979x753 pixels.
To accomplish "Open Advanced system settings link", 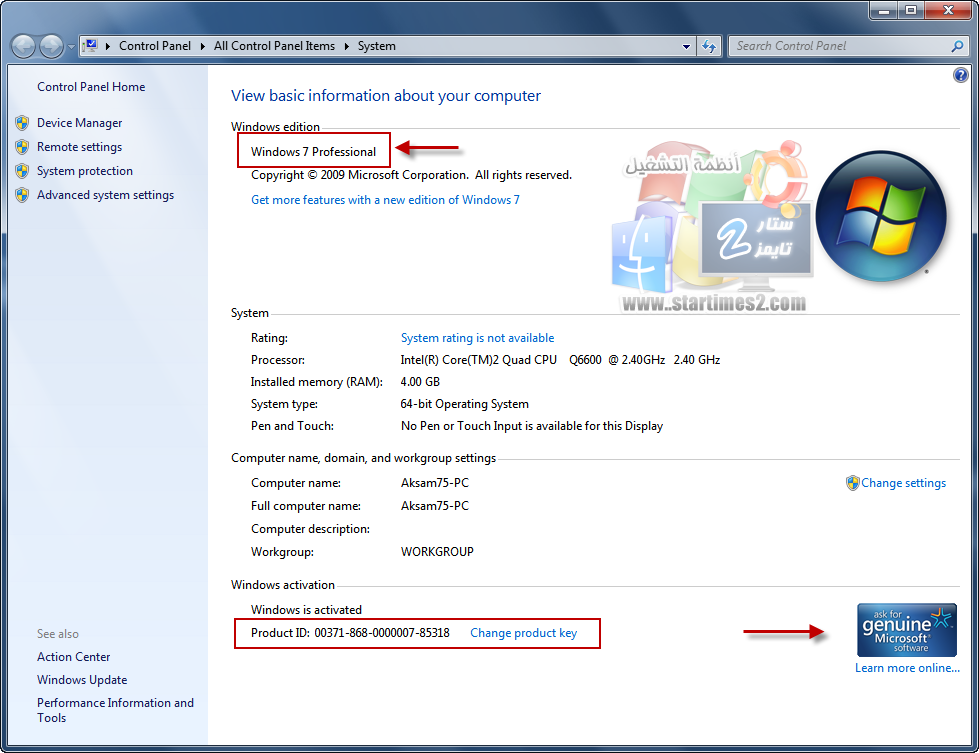I will [106, 195].
